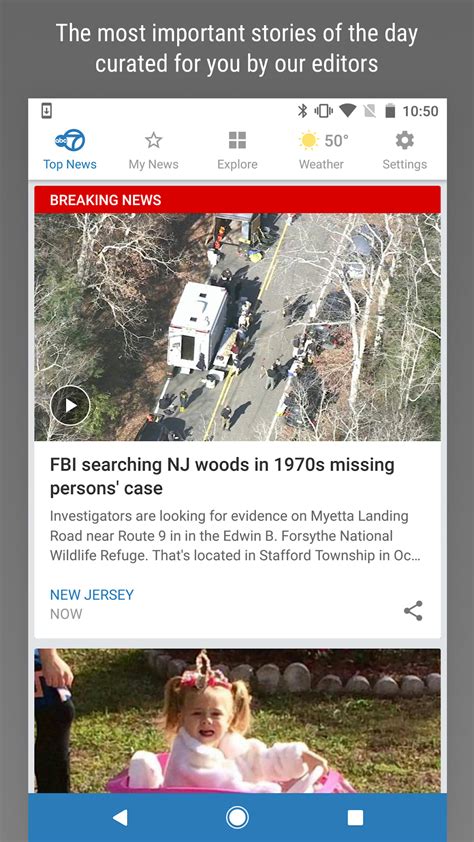
Task: Tap the Android home button
Action: 237,818
